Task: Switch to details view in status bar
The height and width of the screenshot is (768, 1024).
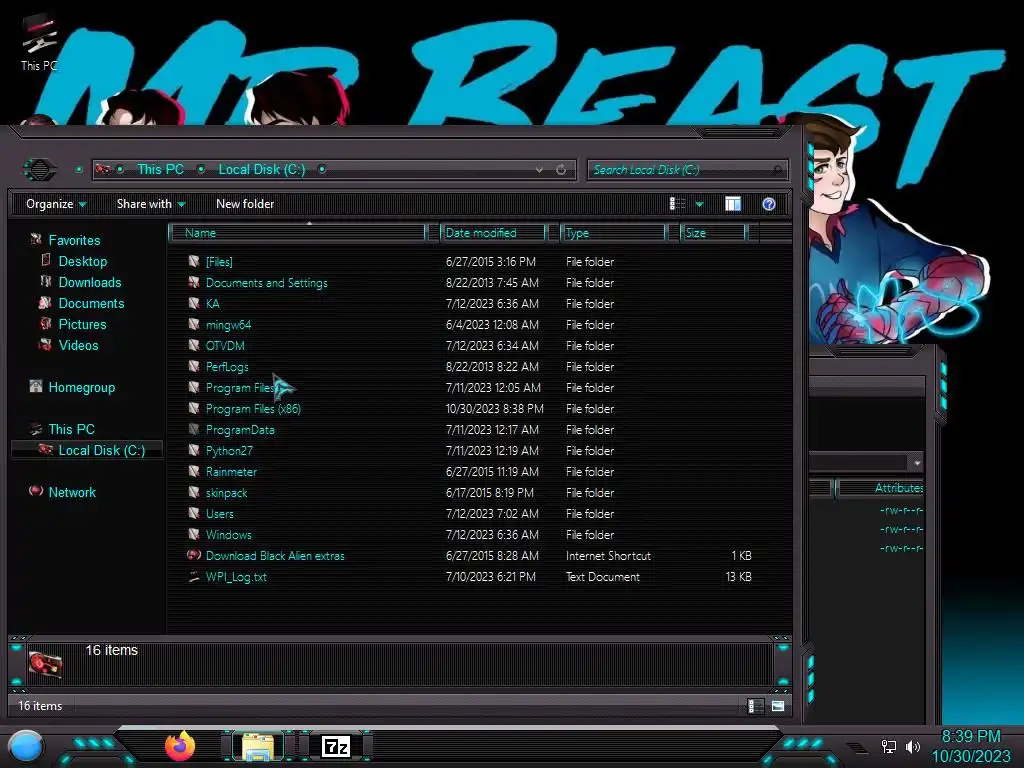Action: [x=756, y=706]
